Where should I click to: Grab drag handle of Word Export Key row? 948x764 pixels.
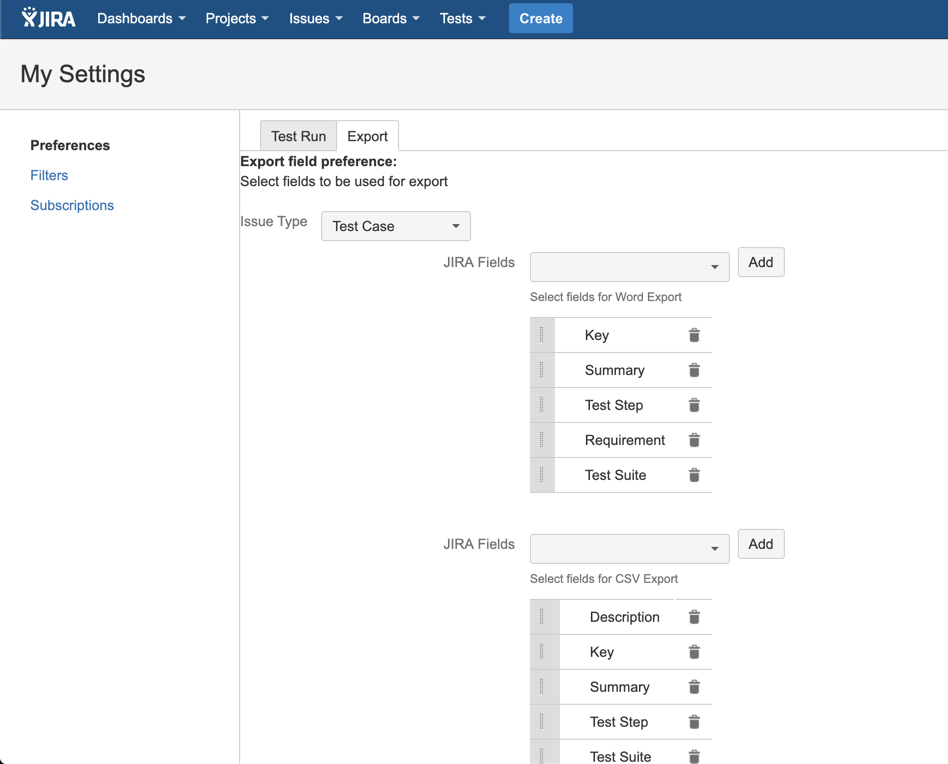(542, 335)
